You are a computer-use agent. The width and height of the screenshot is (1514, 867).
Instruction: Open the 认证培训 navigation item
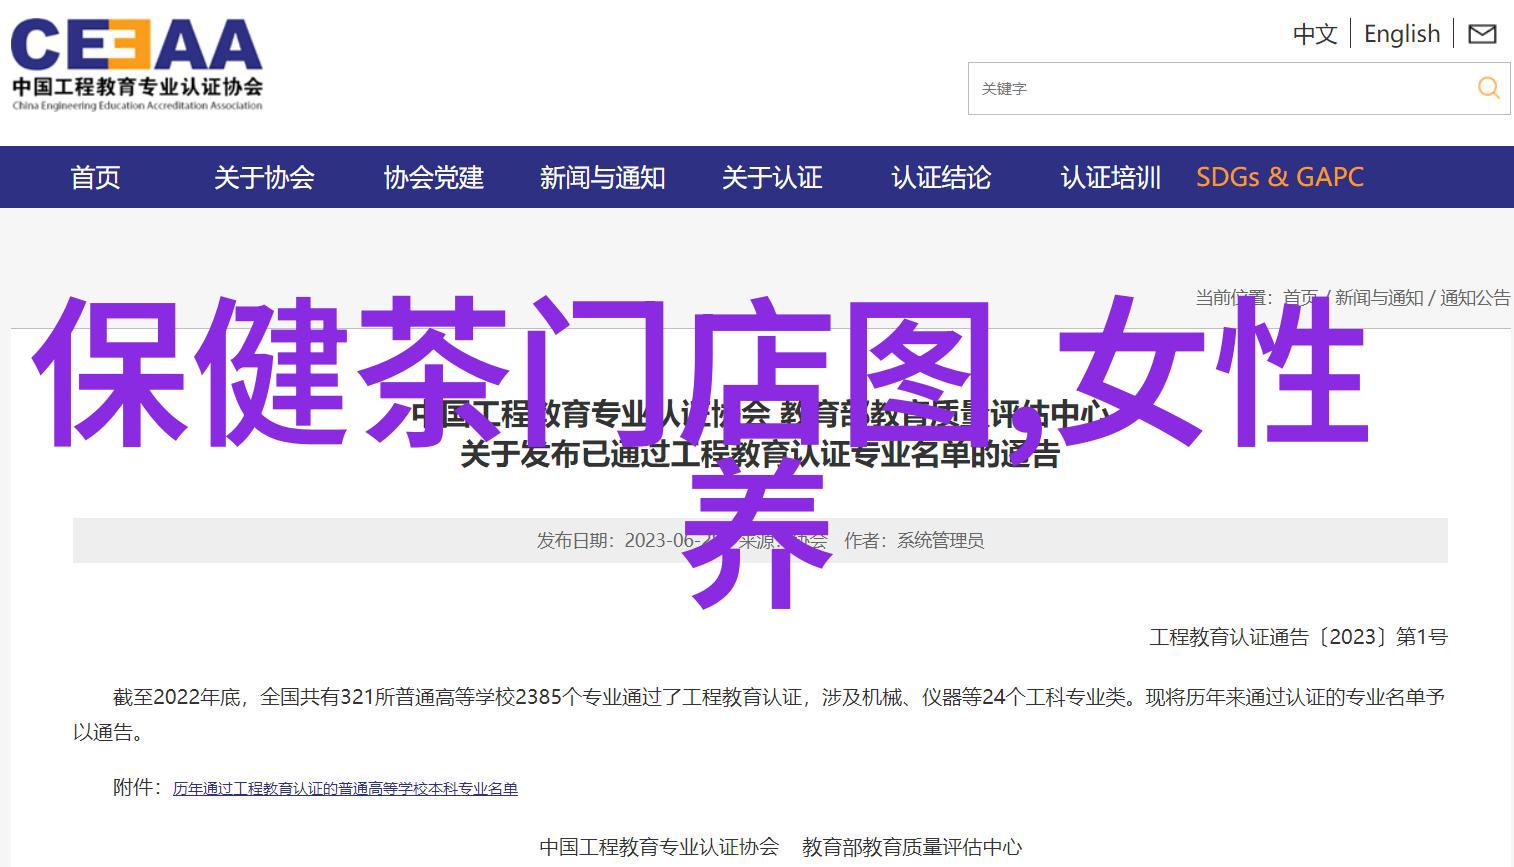[1110, 177]
